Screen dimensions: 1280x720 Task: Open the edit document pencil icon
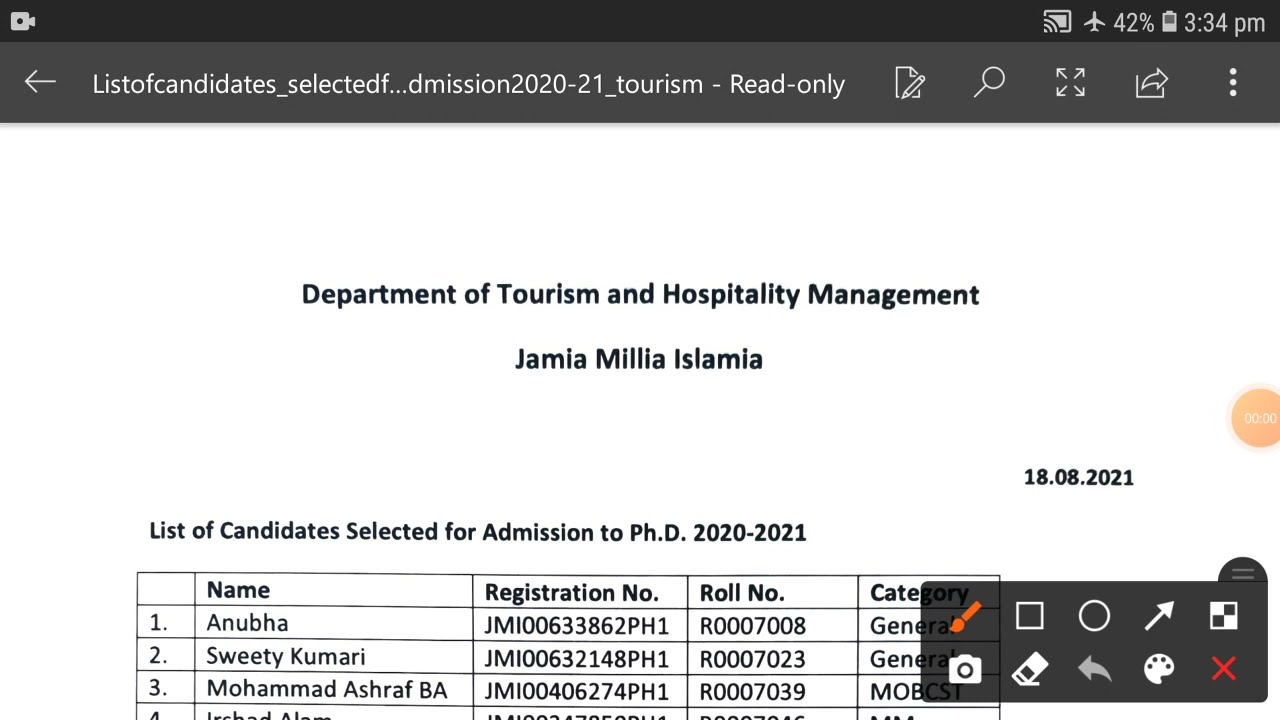coord(910,83)
